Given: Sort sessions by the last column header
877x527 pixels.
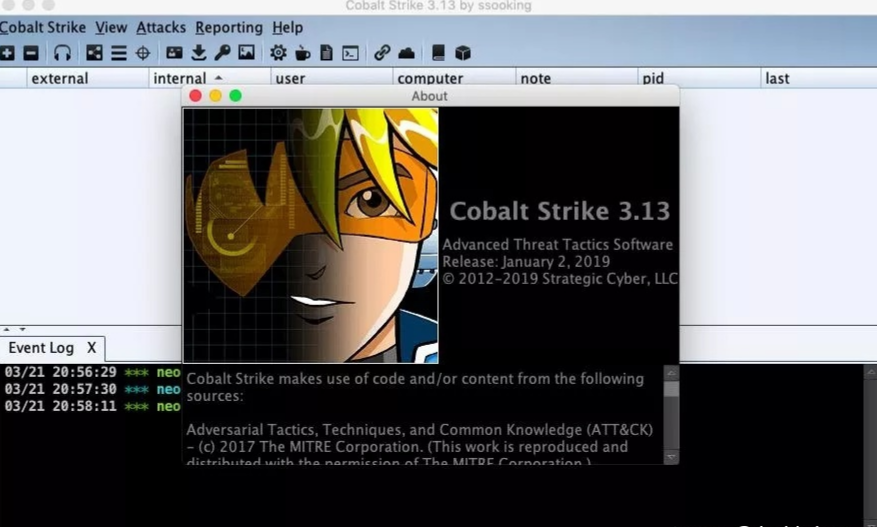Looking at the screenshot, I should 819,78.
